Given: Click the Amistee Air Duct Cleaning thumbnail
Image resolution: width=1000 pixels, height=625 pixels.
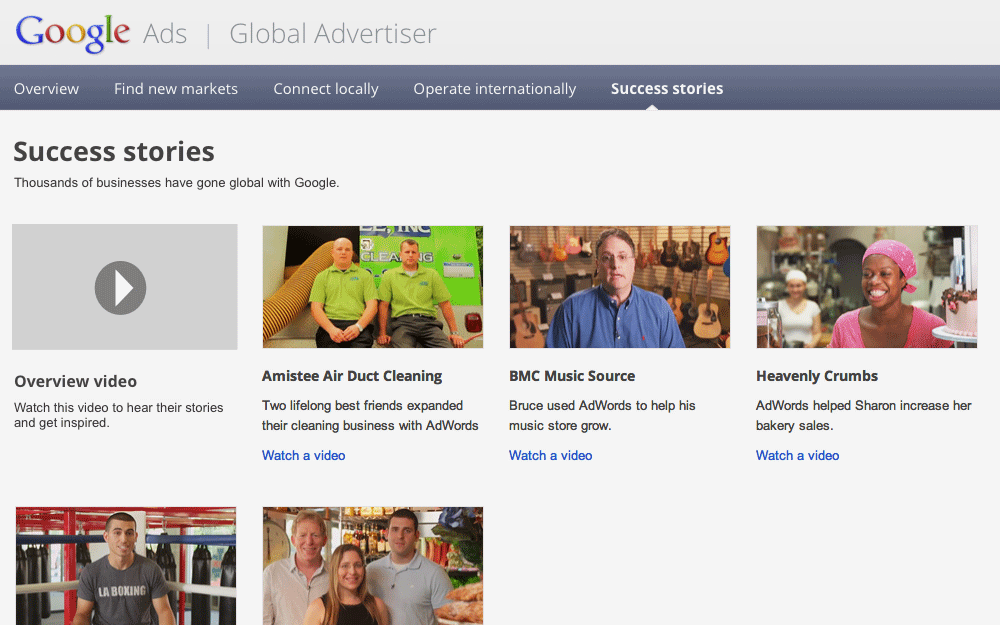Looking at the screenshot, I should coord(372,287).
